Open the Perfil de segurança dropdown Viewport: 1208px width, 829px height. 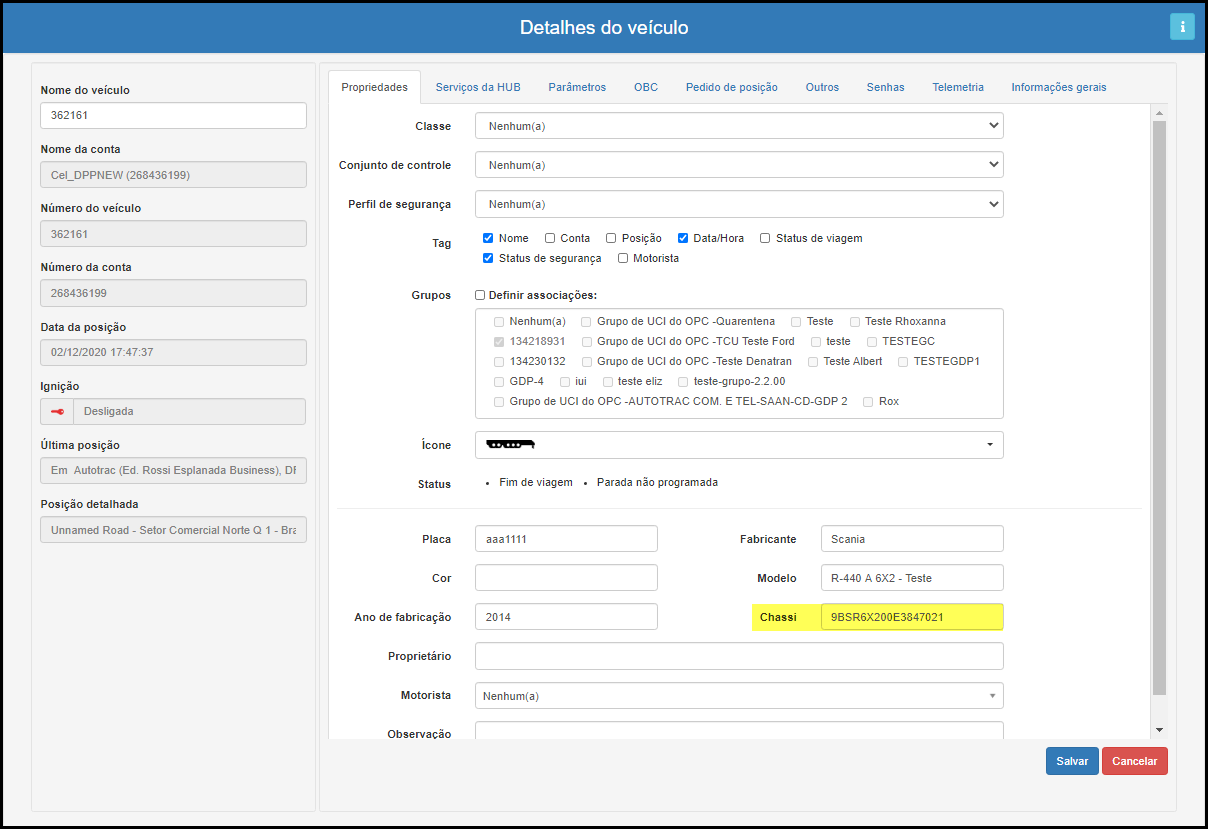pyautogui.click(x=739, y=204)
